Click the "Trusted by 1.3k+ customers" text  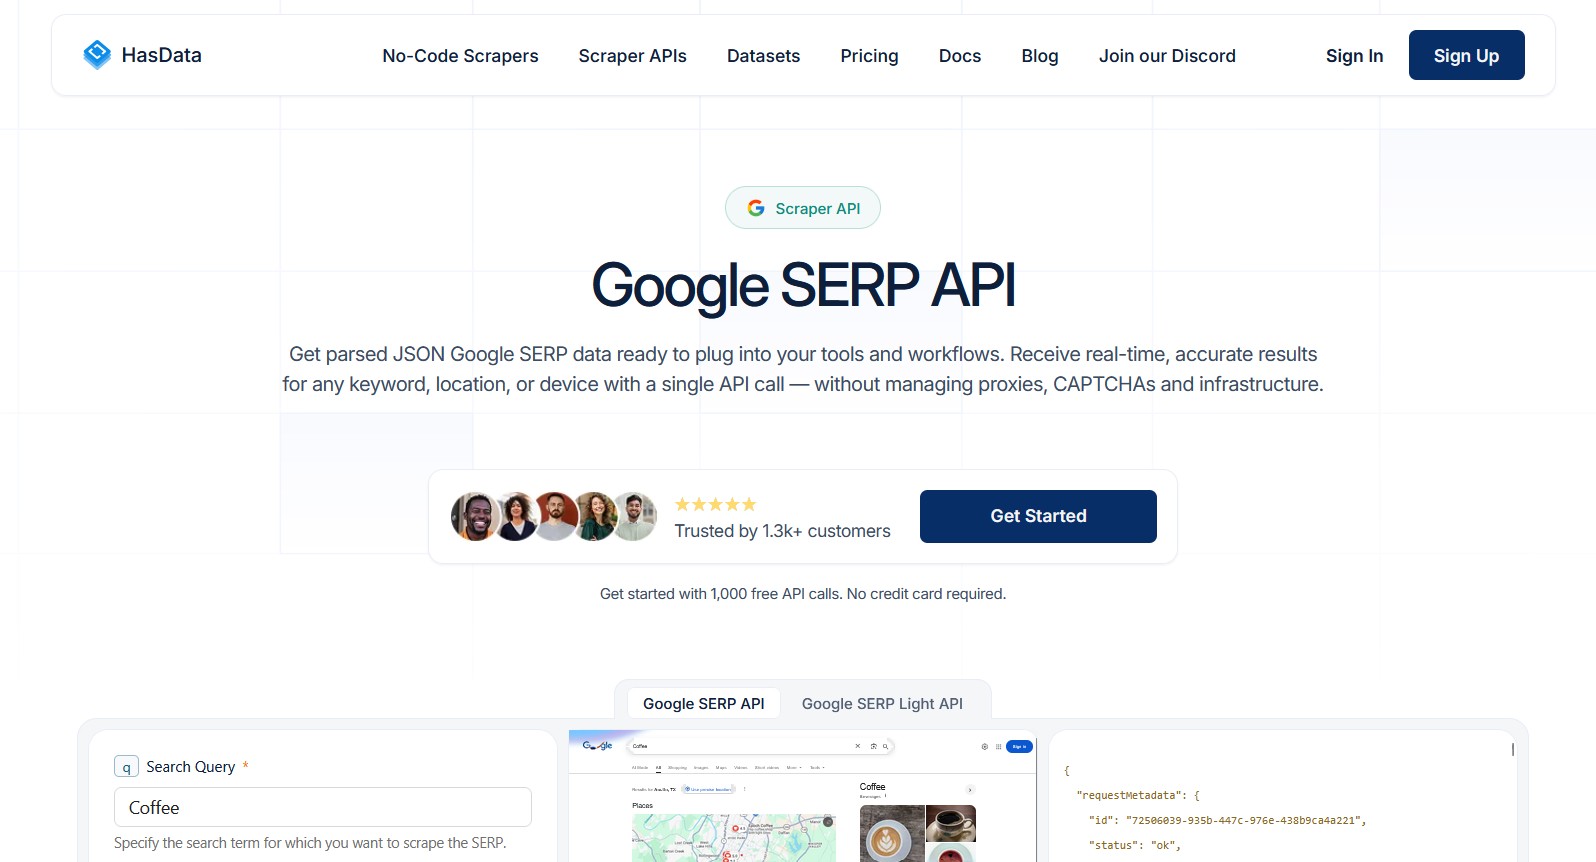[782, 531]
